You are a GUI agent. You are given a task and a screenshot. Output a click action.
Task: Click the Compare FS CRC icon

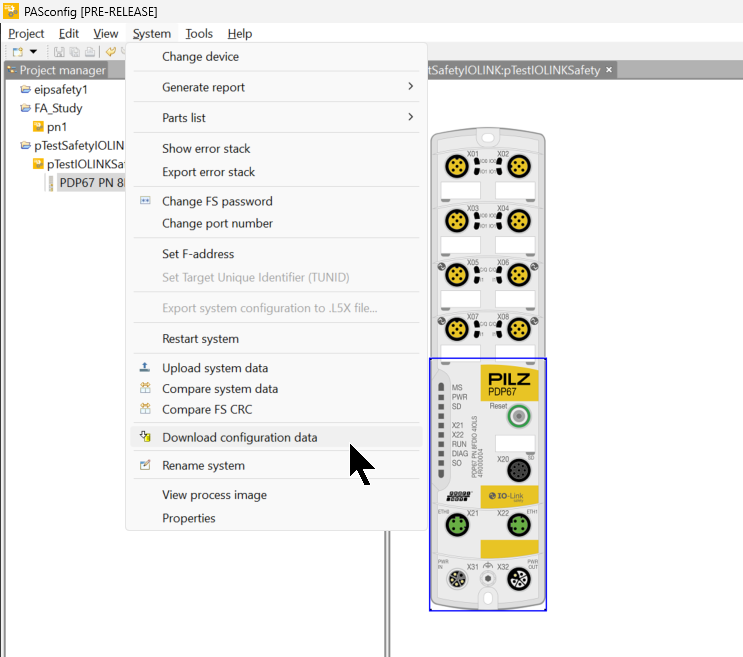click(x=145, y=408)
